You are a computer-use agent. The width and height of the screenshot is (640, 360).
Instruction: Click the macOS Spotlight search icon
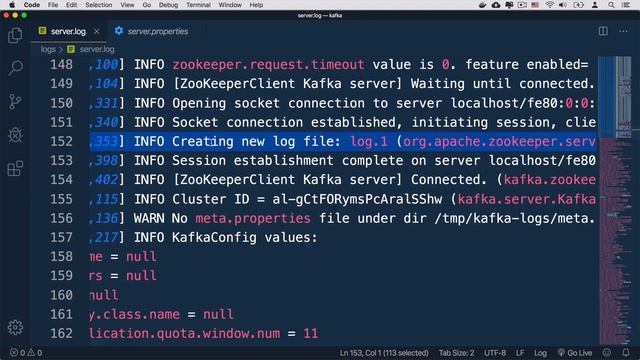tap(611, 5)
